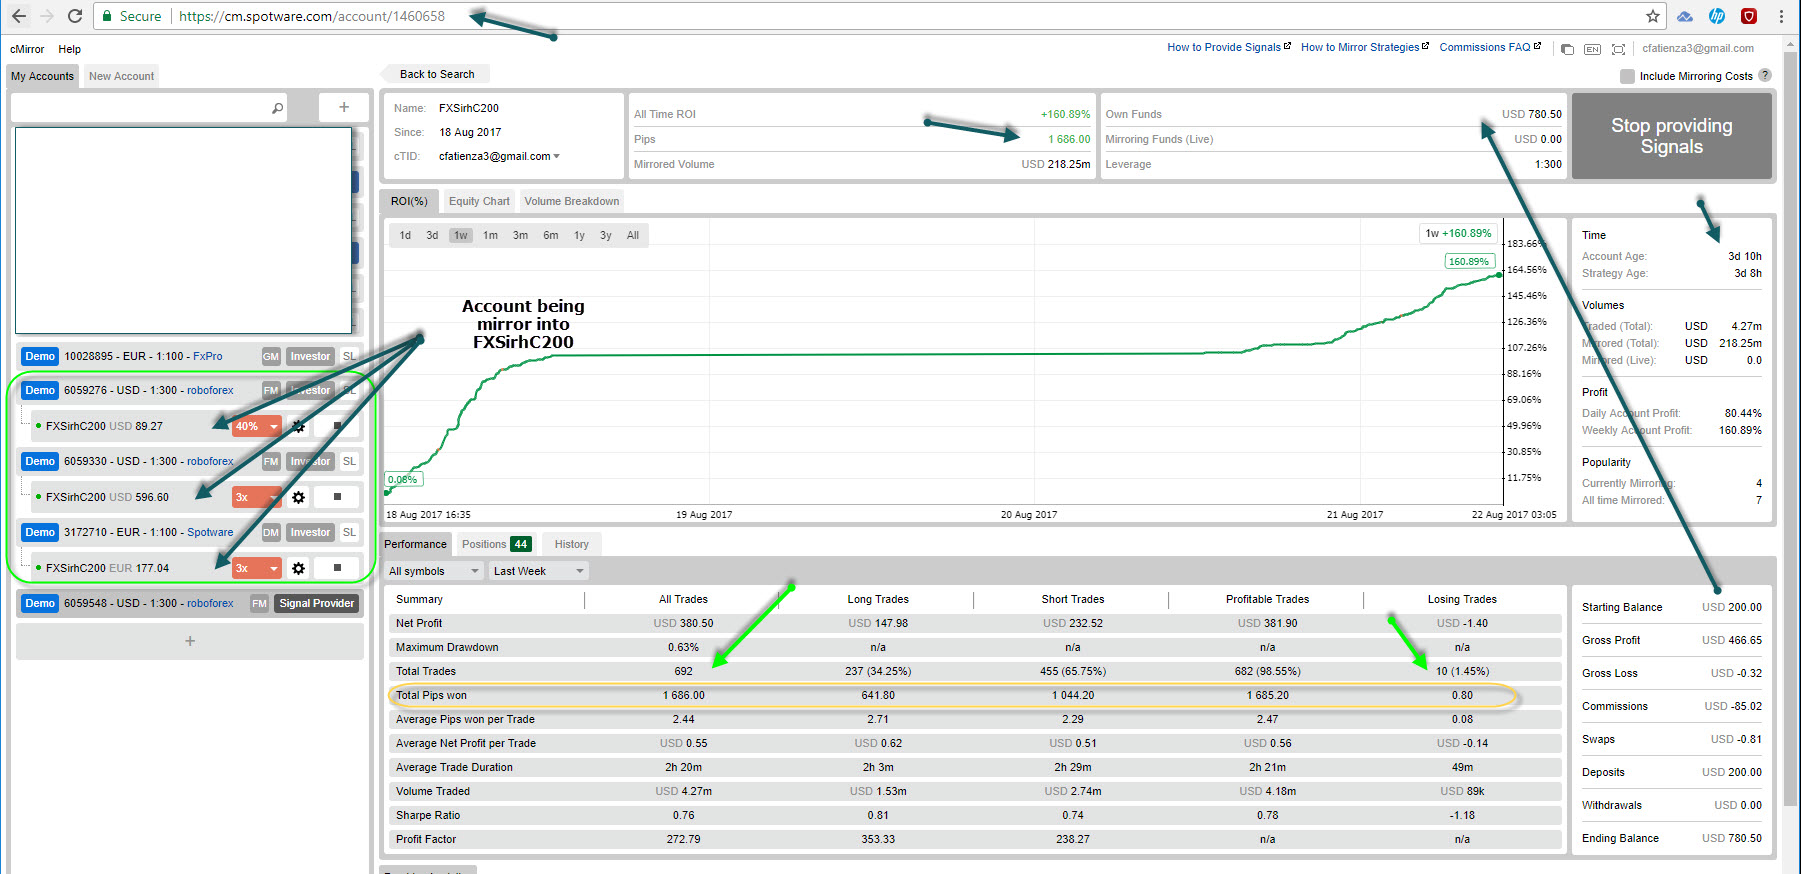Open 3x ratio dropdown under account 6059330
Viewport: 1801px width, 874px height.
pyautogui.click(x=257, y=497)
